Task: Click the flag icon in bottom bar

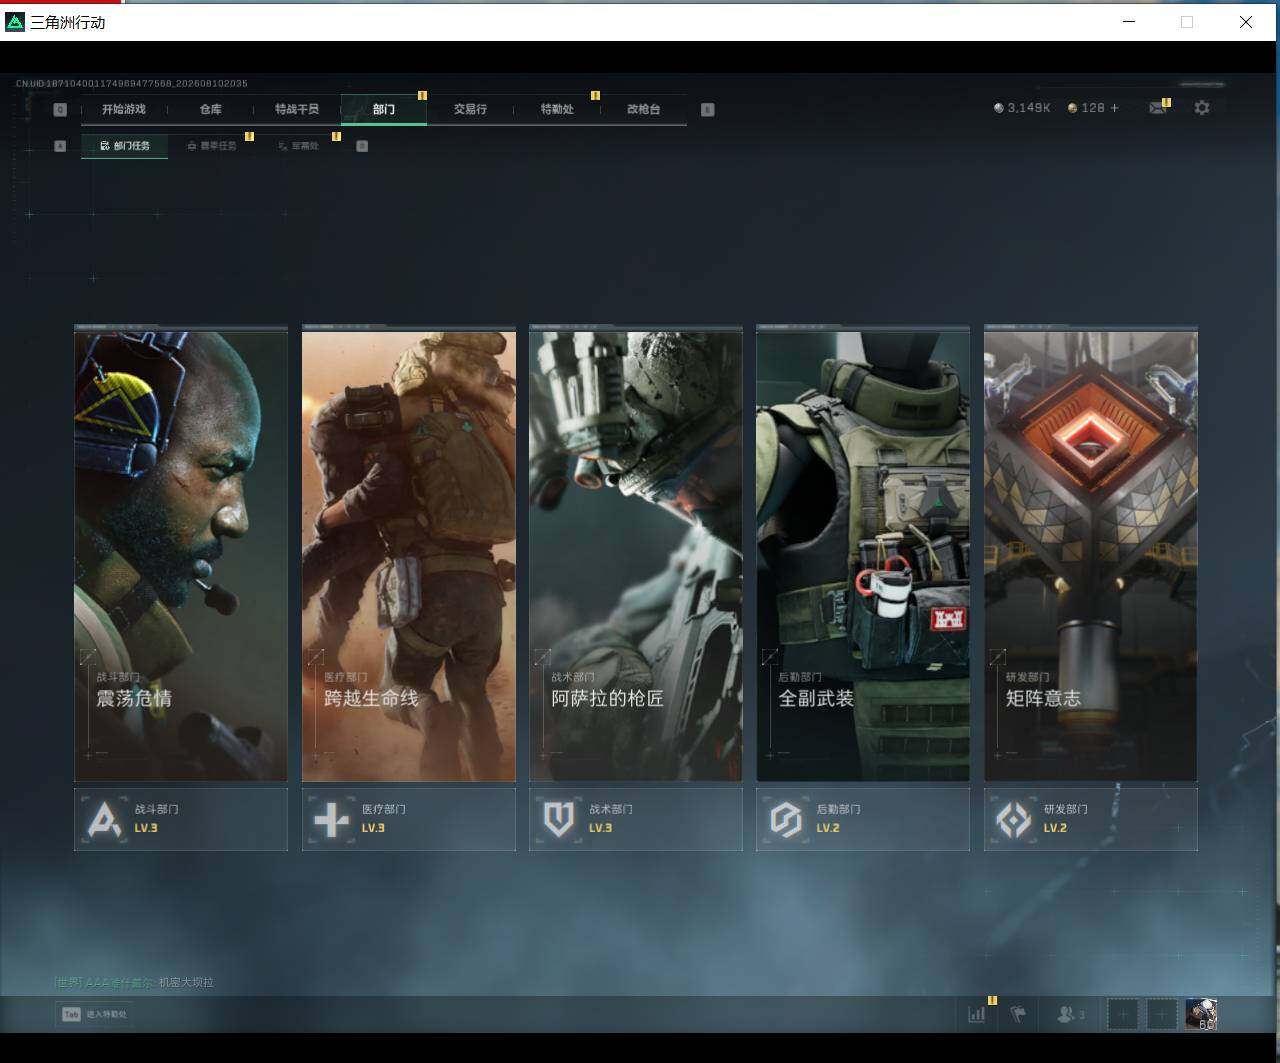Action: coord(1018,1014)
